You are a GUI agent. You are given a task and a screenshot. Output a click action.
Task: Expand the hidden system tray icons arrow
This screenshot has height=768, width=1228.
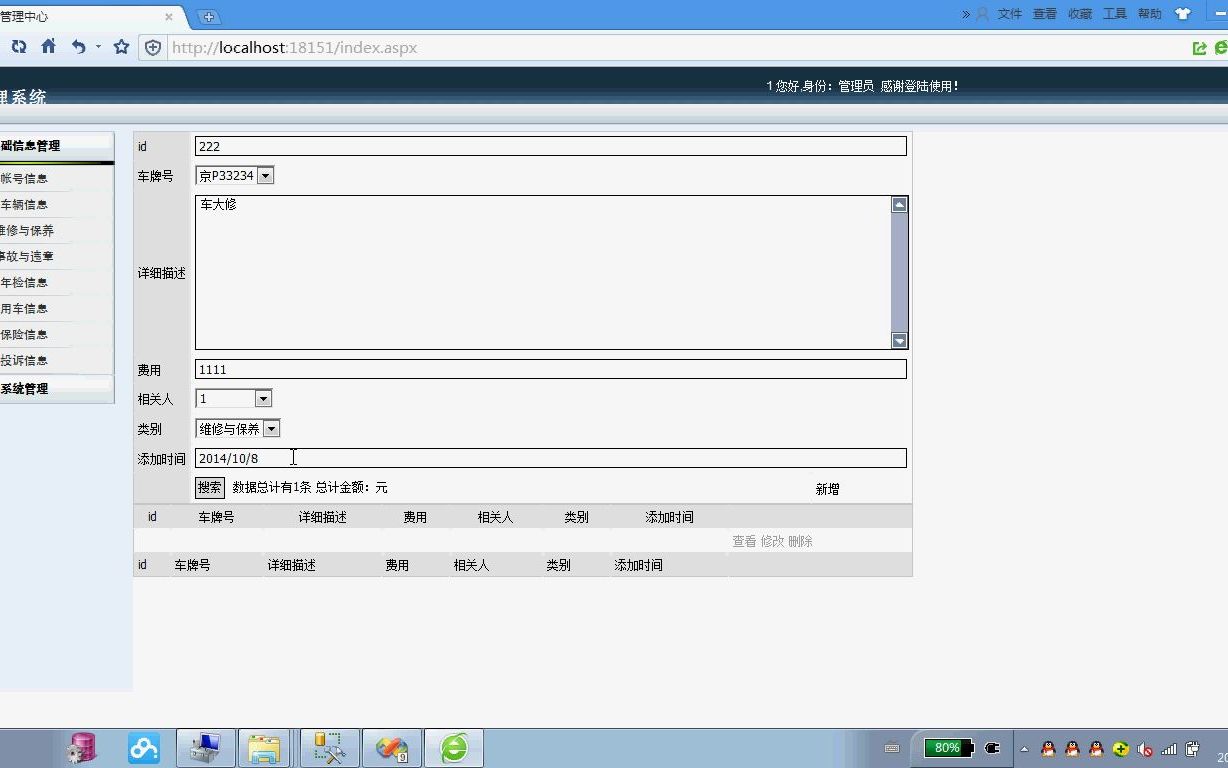1023,747
